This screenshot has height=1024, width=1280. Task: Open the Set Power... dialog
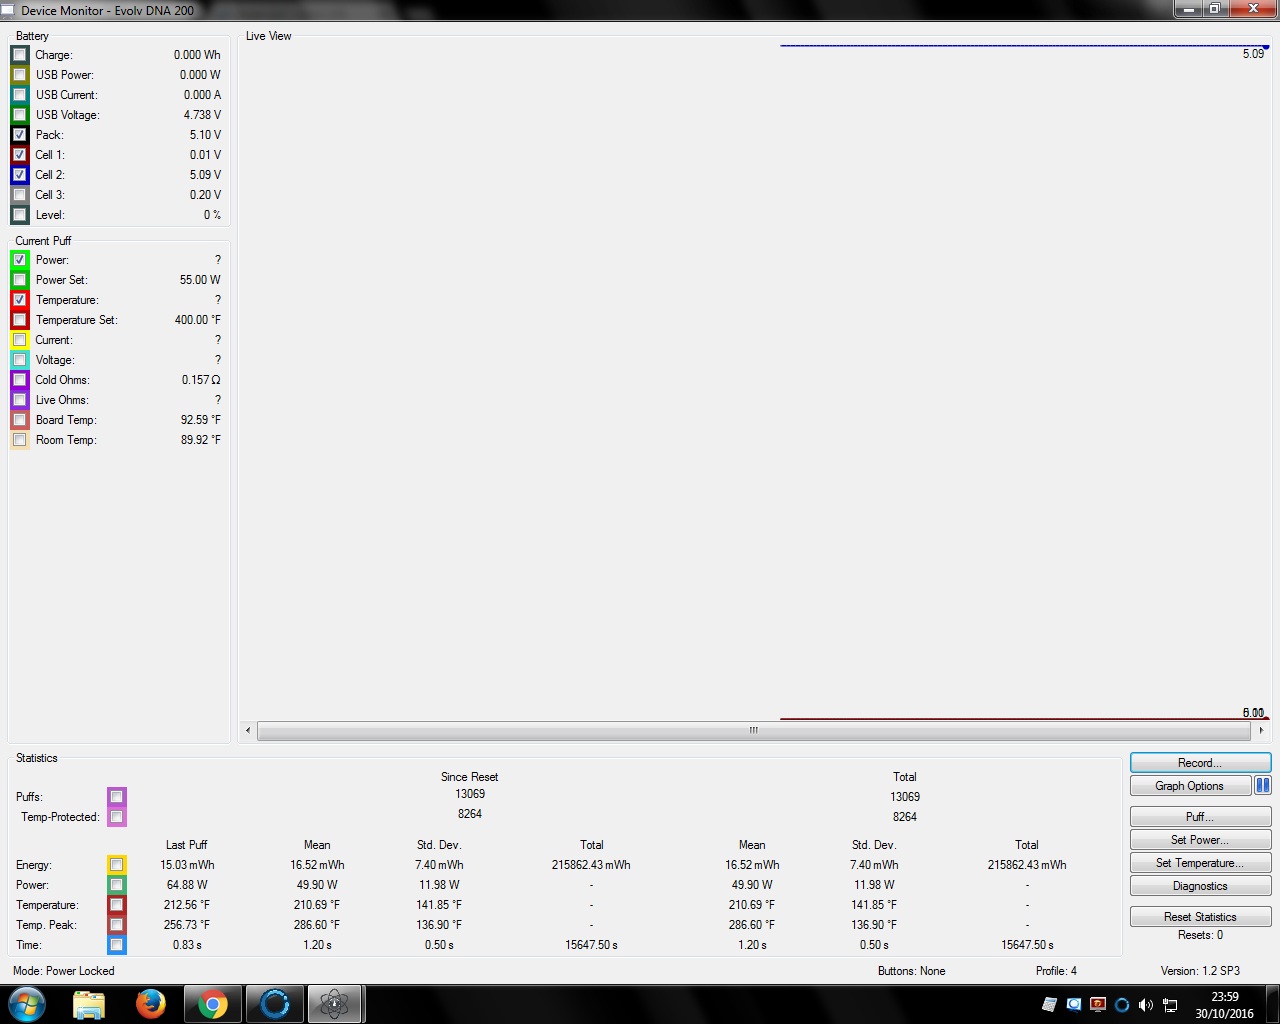click(1200, 840)
